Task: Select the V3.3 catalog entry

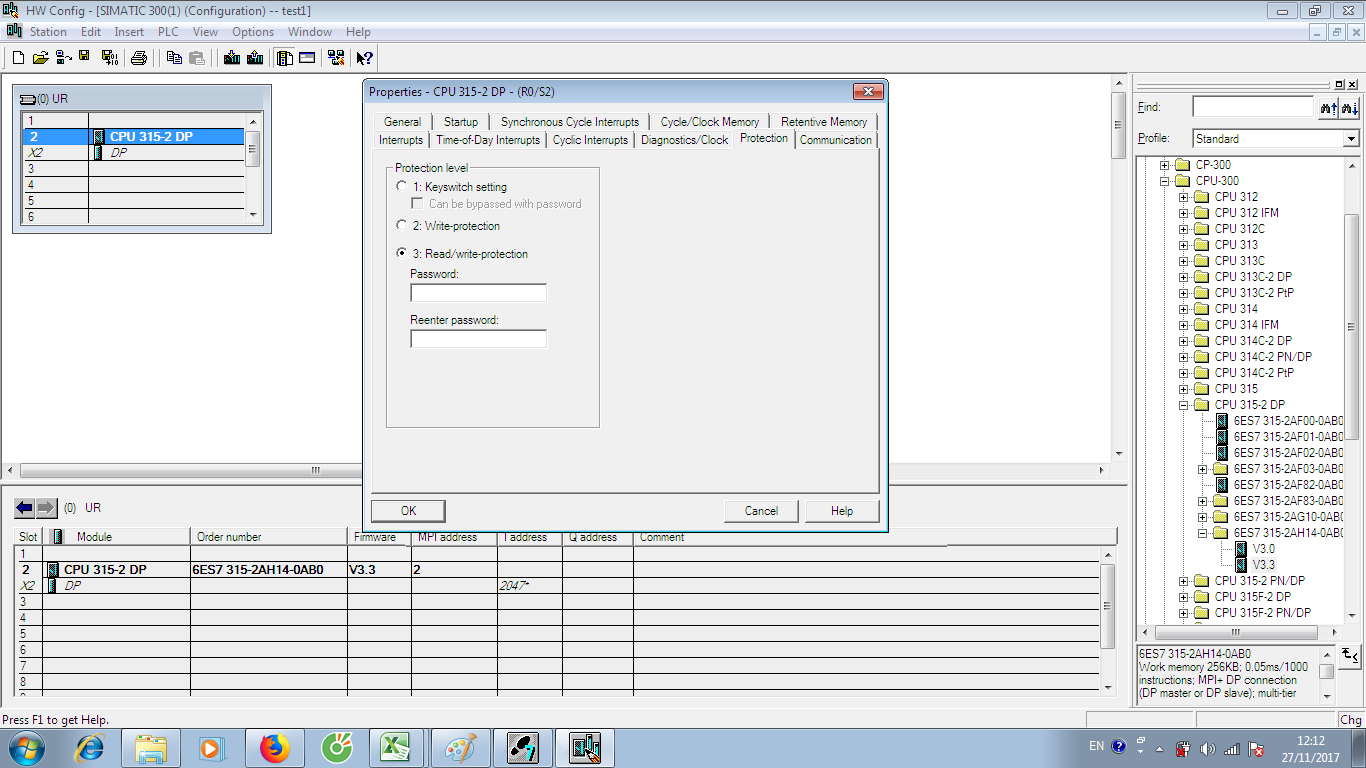Action: tap(1263, 565)
